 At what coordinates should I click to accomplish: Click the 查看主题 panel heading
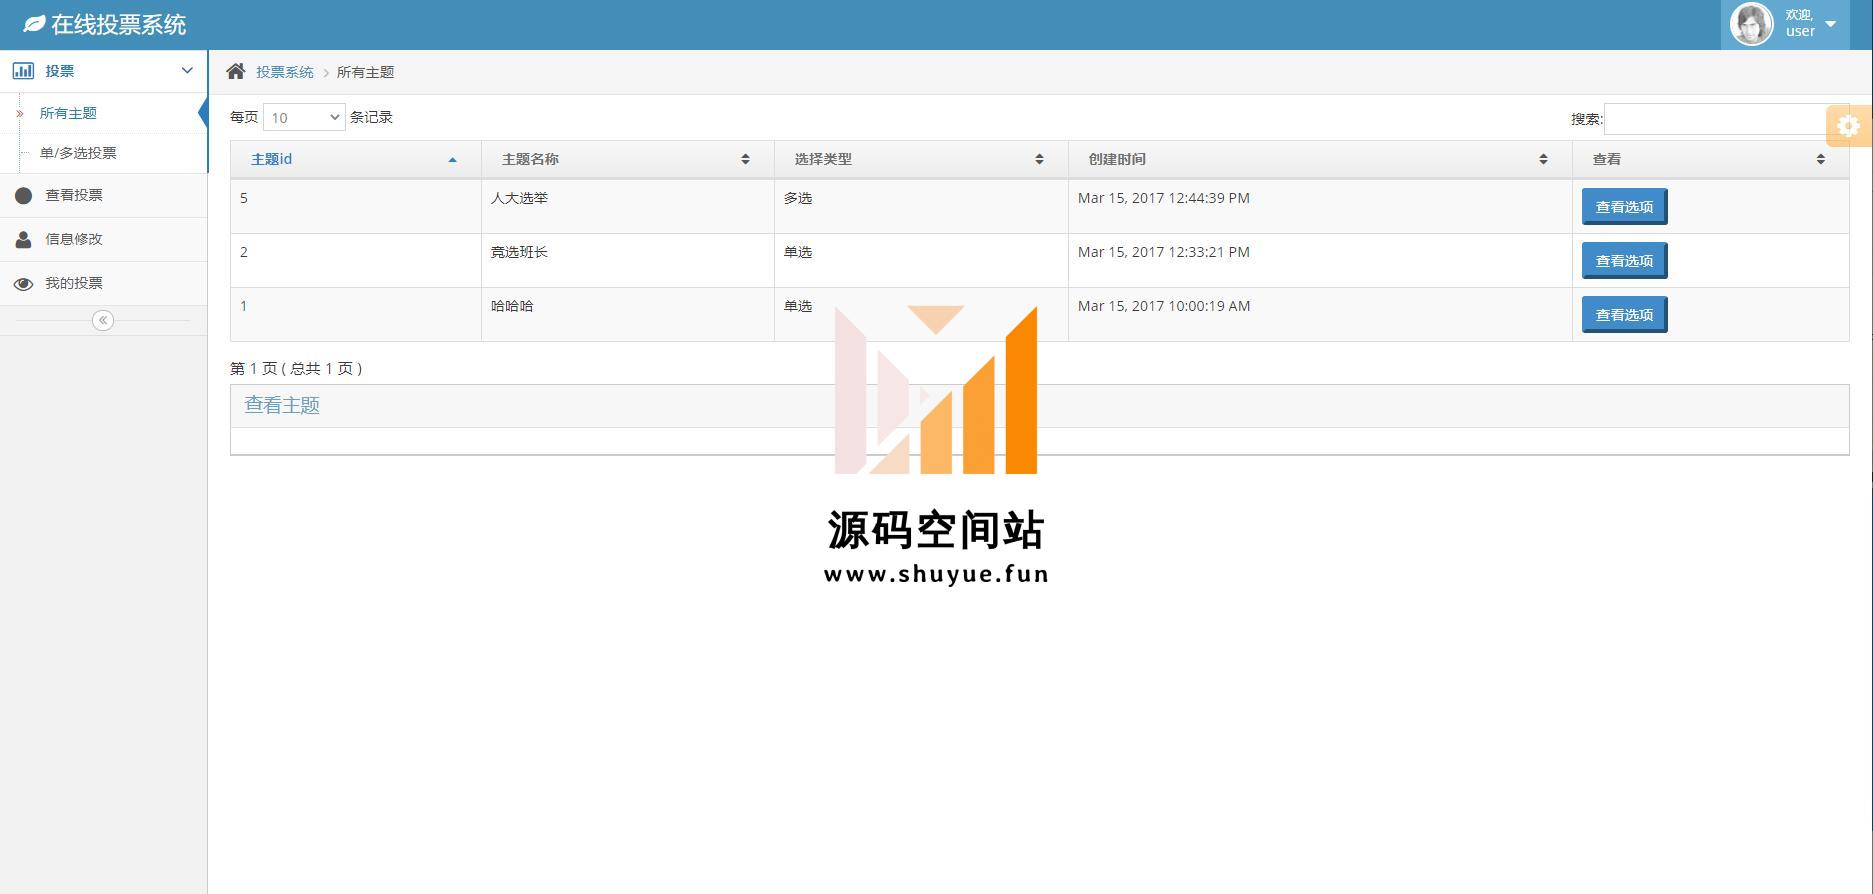282,405
